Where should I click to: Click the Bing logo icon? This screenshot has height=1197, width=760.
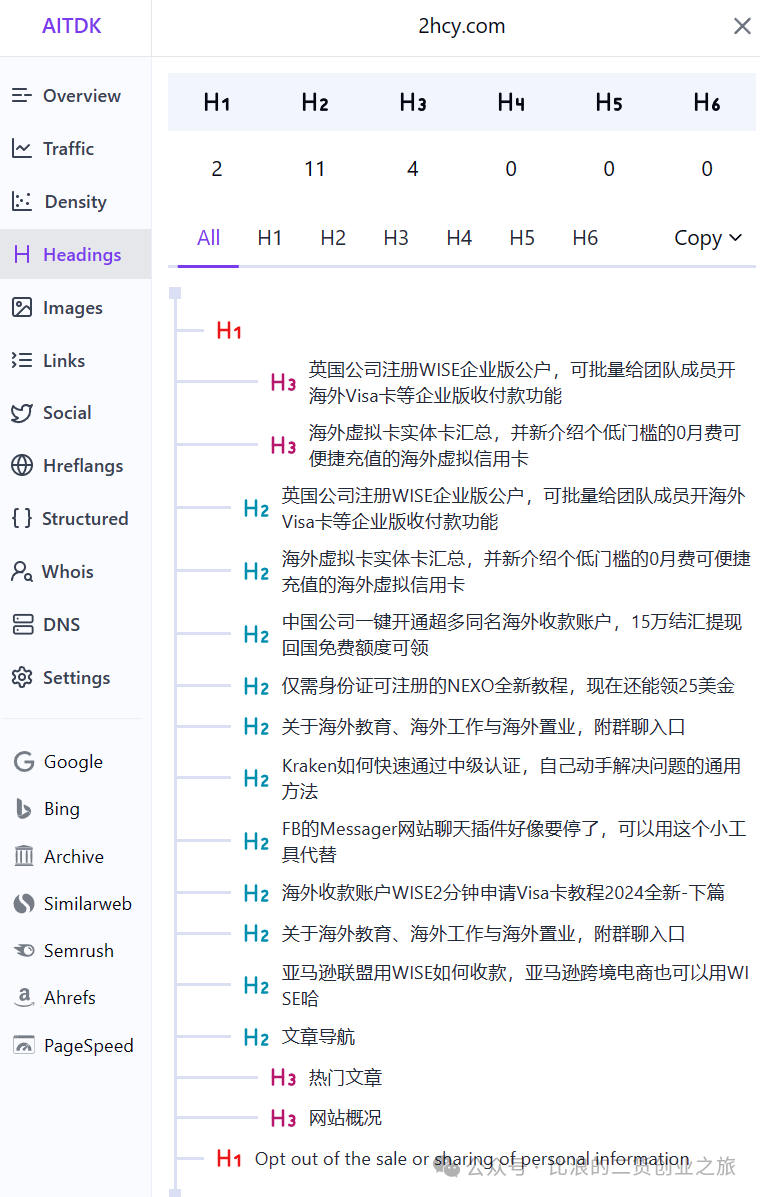(24, 808)
